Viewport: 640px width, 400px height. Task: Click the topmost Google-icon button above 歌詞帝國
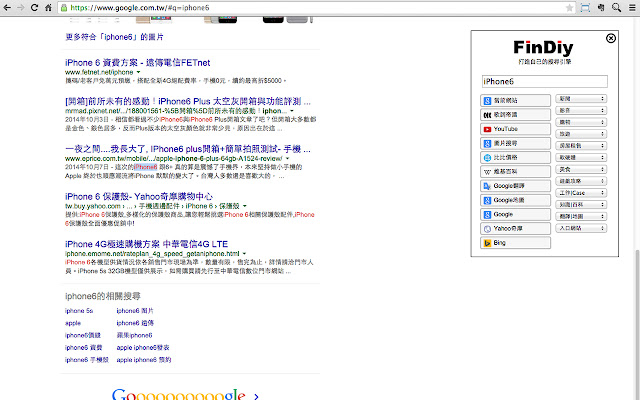[516, 100]
